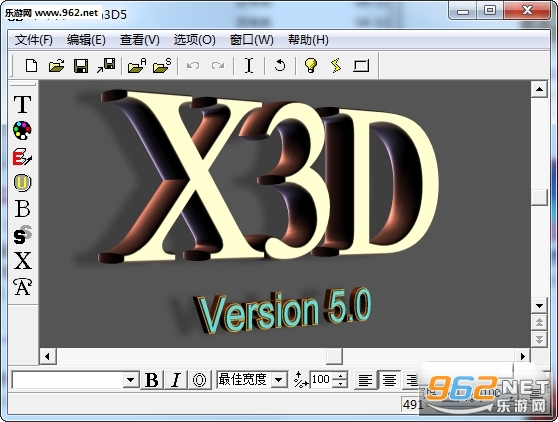
Task: Maximize the window
Action: click(490, 10)
